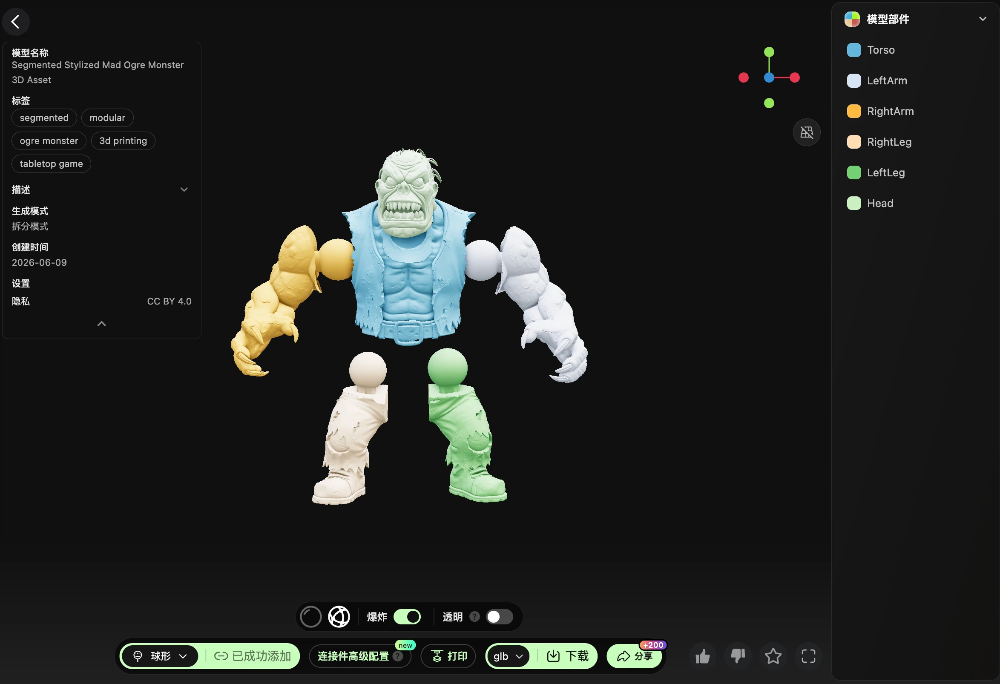1000x684 pixels.
Task: Click the blue torso model part
Action: pos(408,280)
